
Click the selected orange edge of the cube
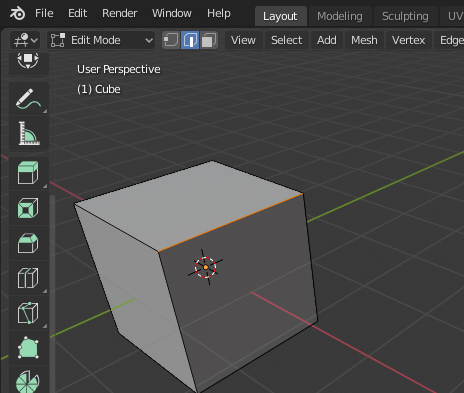click(231, 222)
